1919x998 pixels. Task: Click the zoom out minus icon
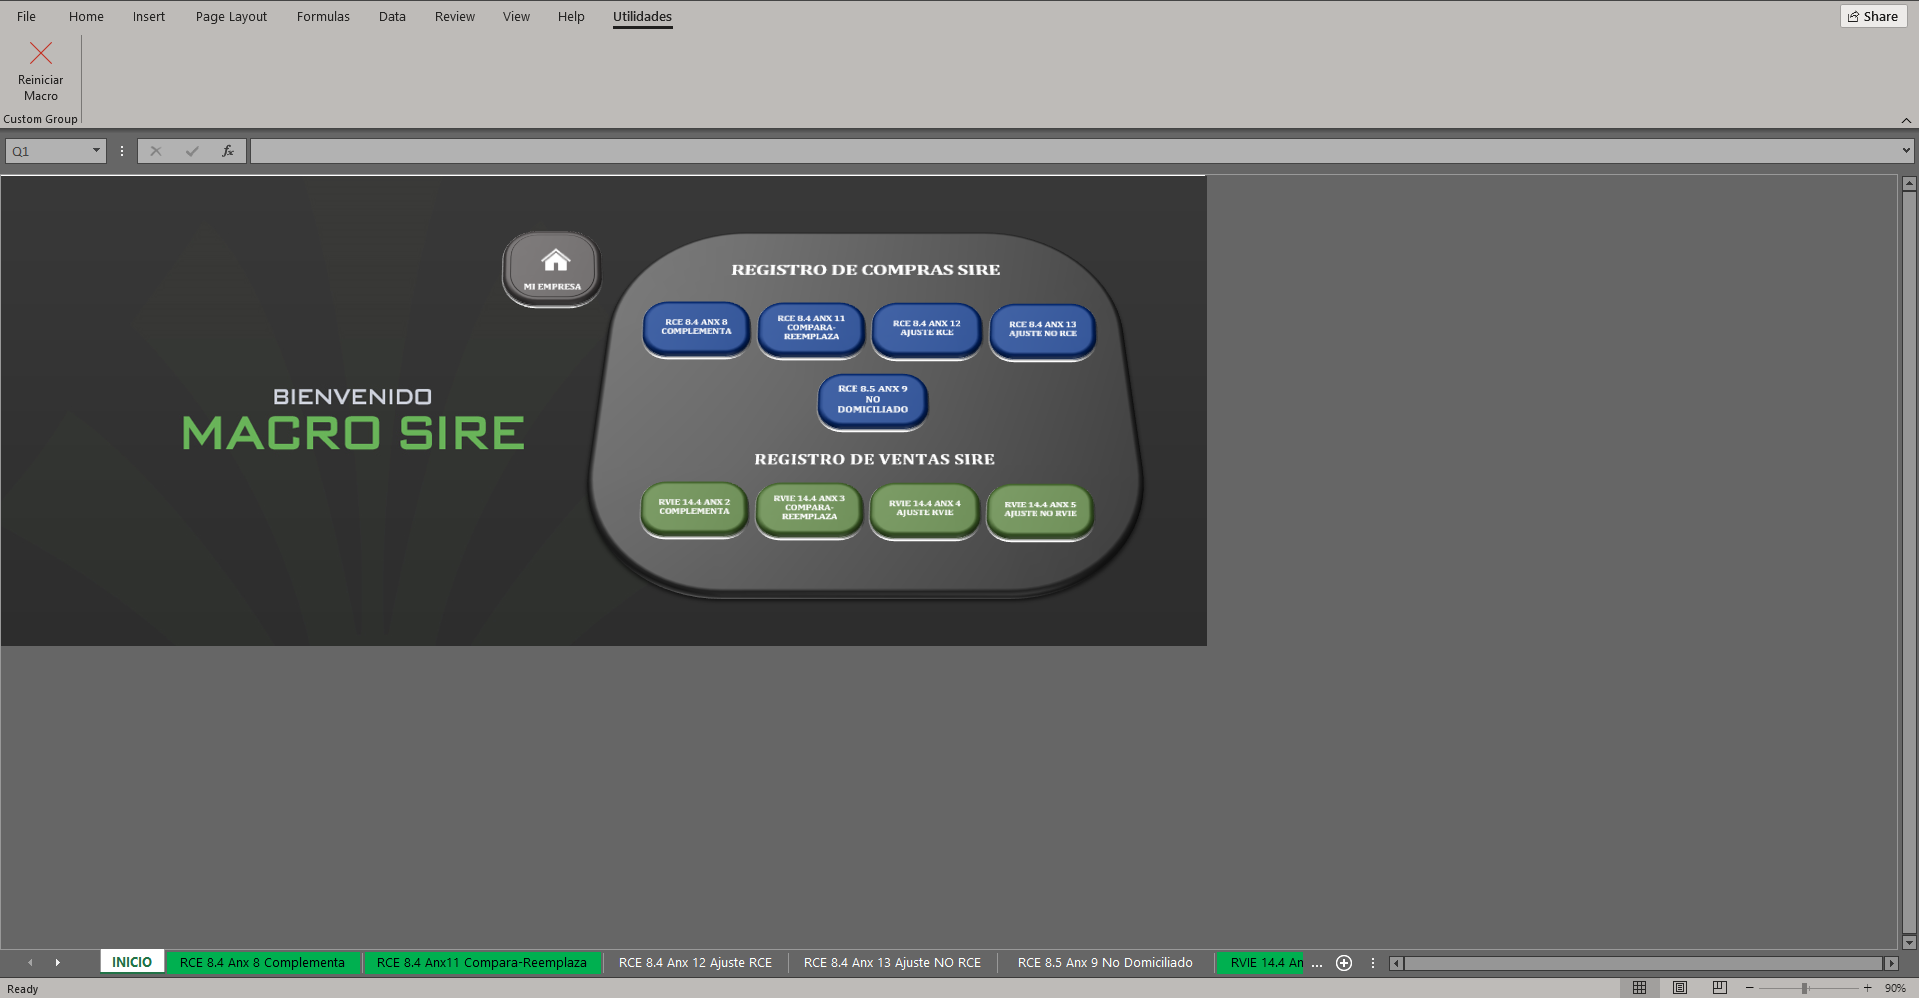[1749, 988]
